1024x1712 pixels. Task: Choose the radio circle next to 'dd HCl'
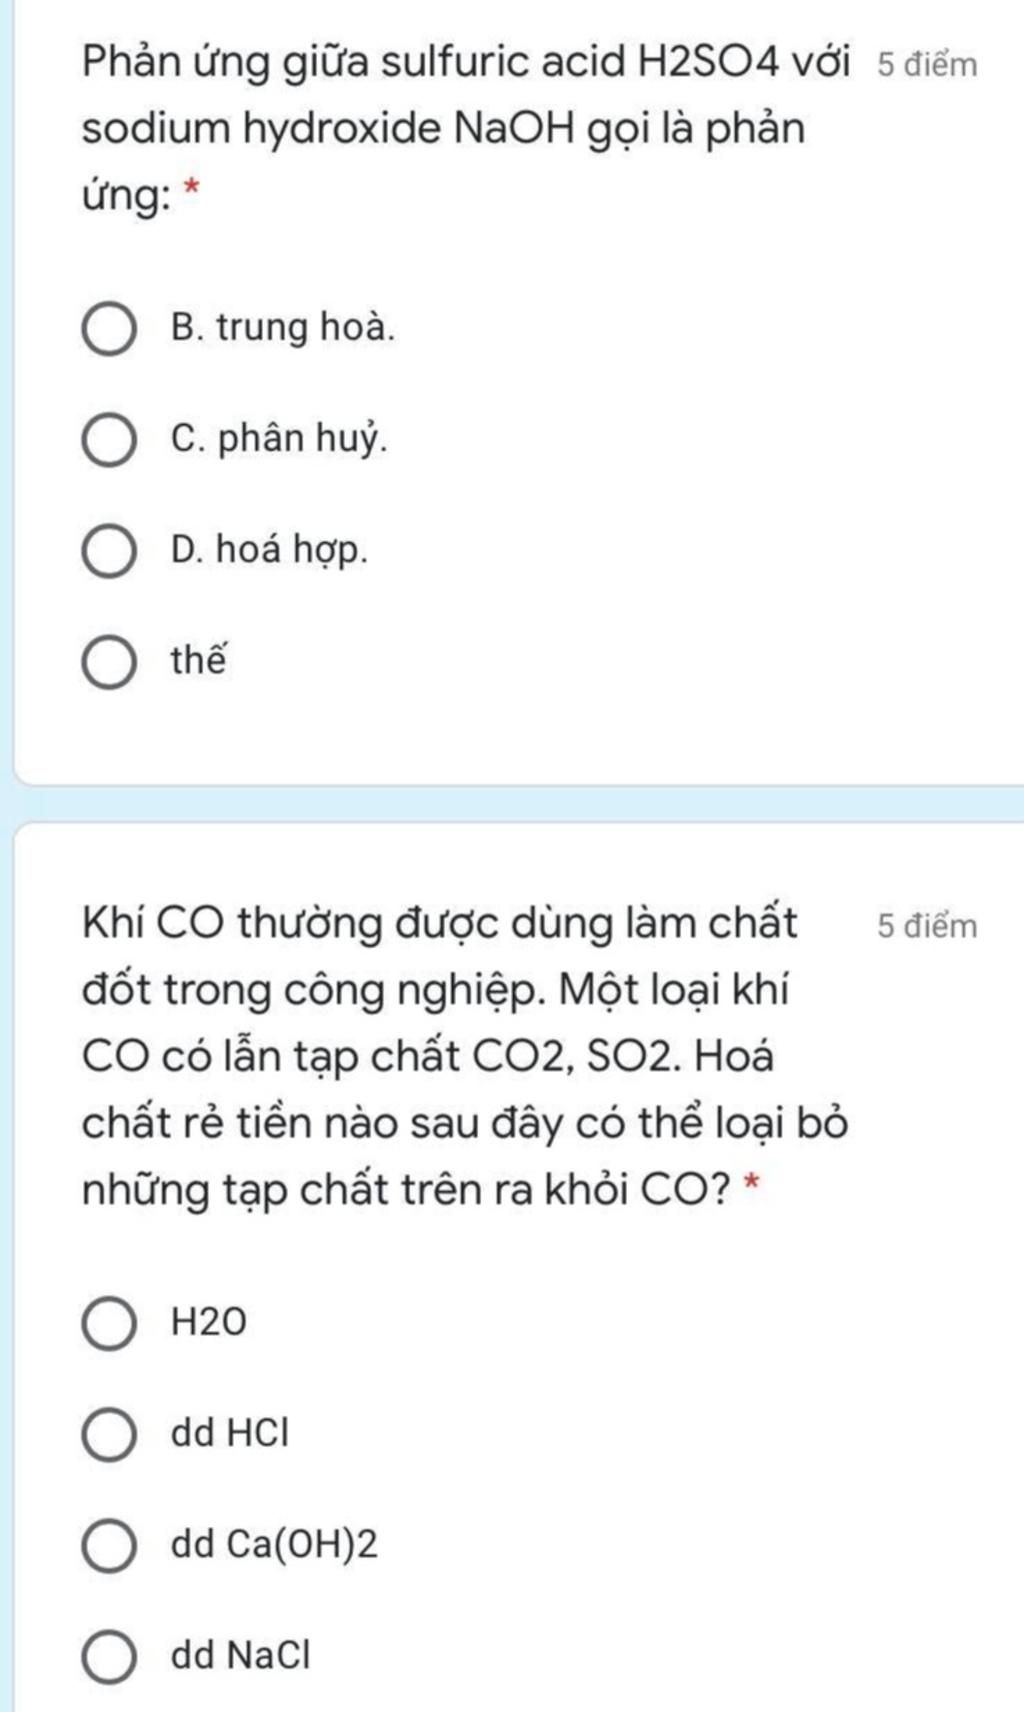109,1434
